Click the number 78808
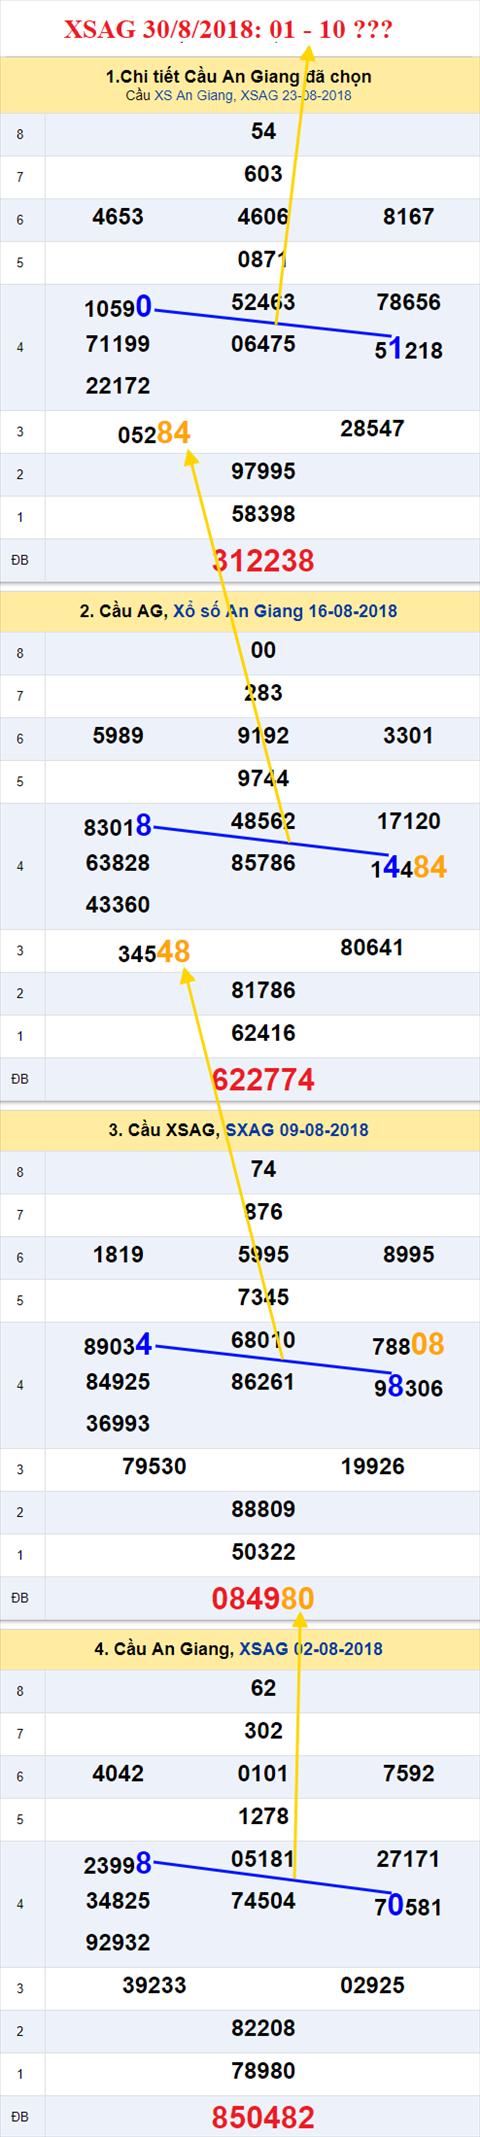Viewport: 480px width, 2137px height. pos(409,1345)
